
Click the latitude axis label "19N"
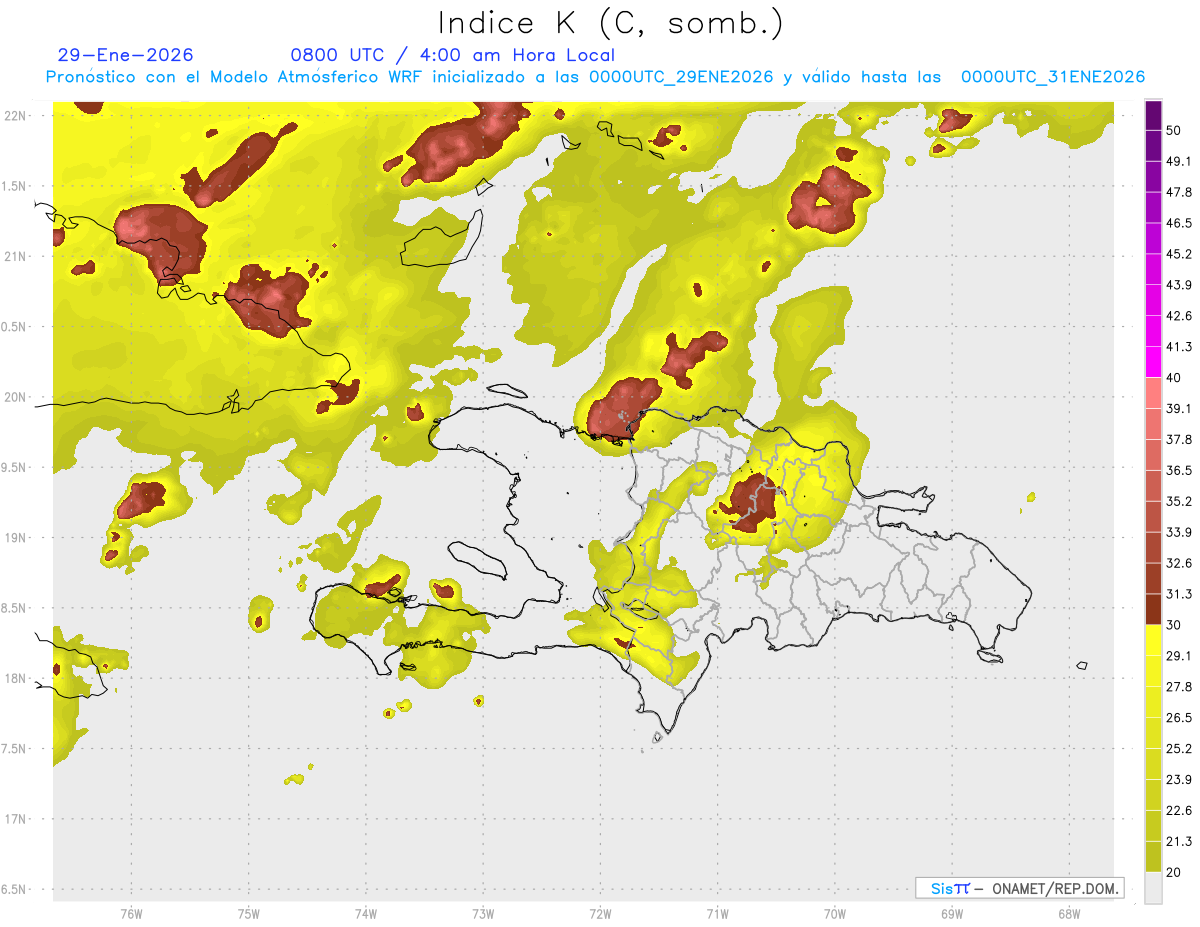[x=17, y=538]
